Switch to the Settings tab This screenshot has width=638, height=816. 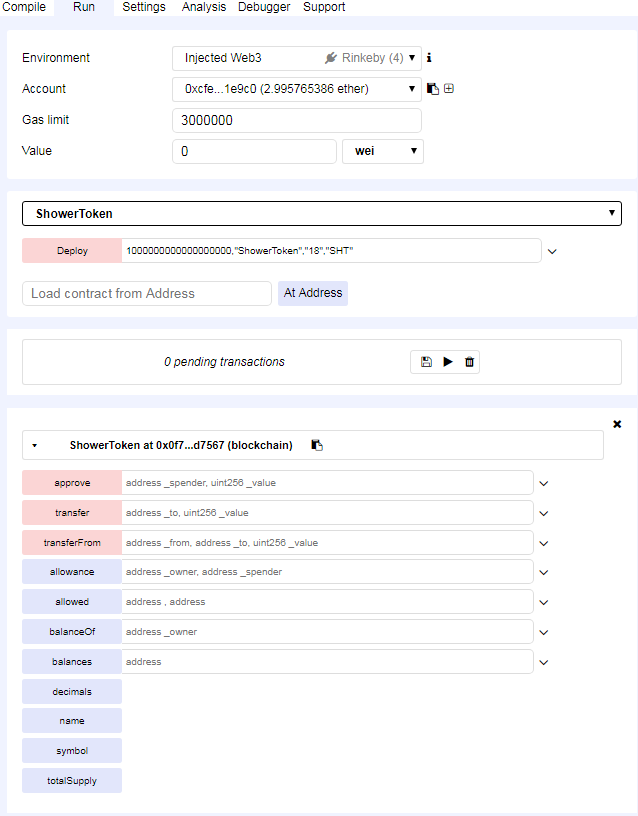coord(144,7)
